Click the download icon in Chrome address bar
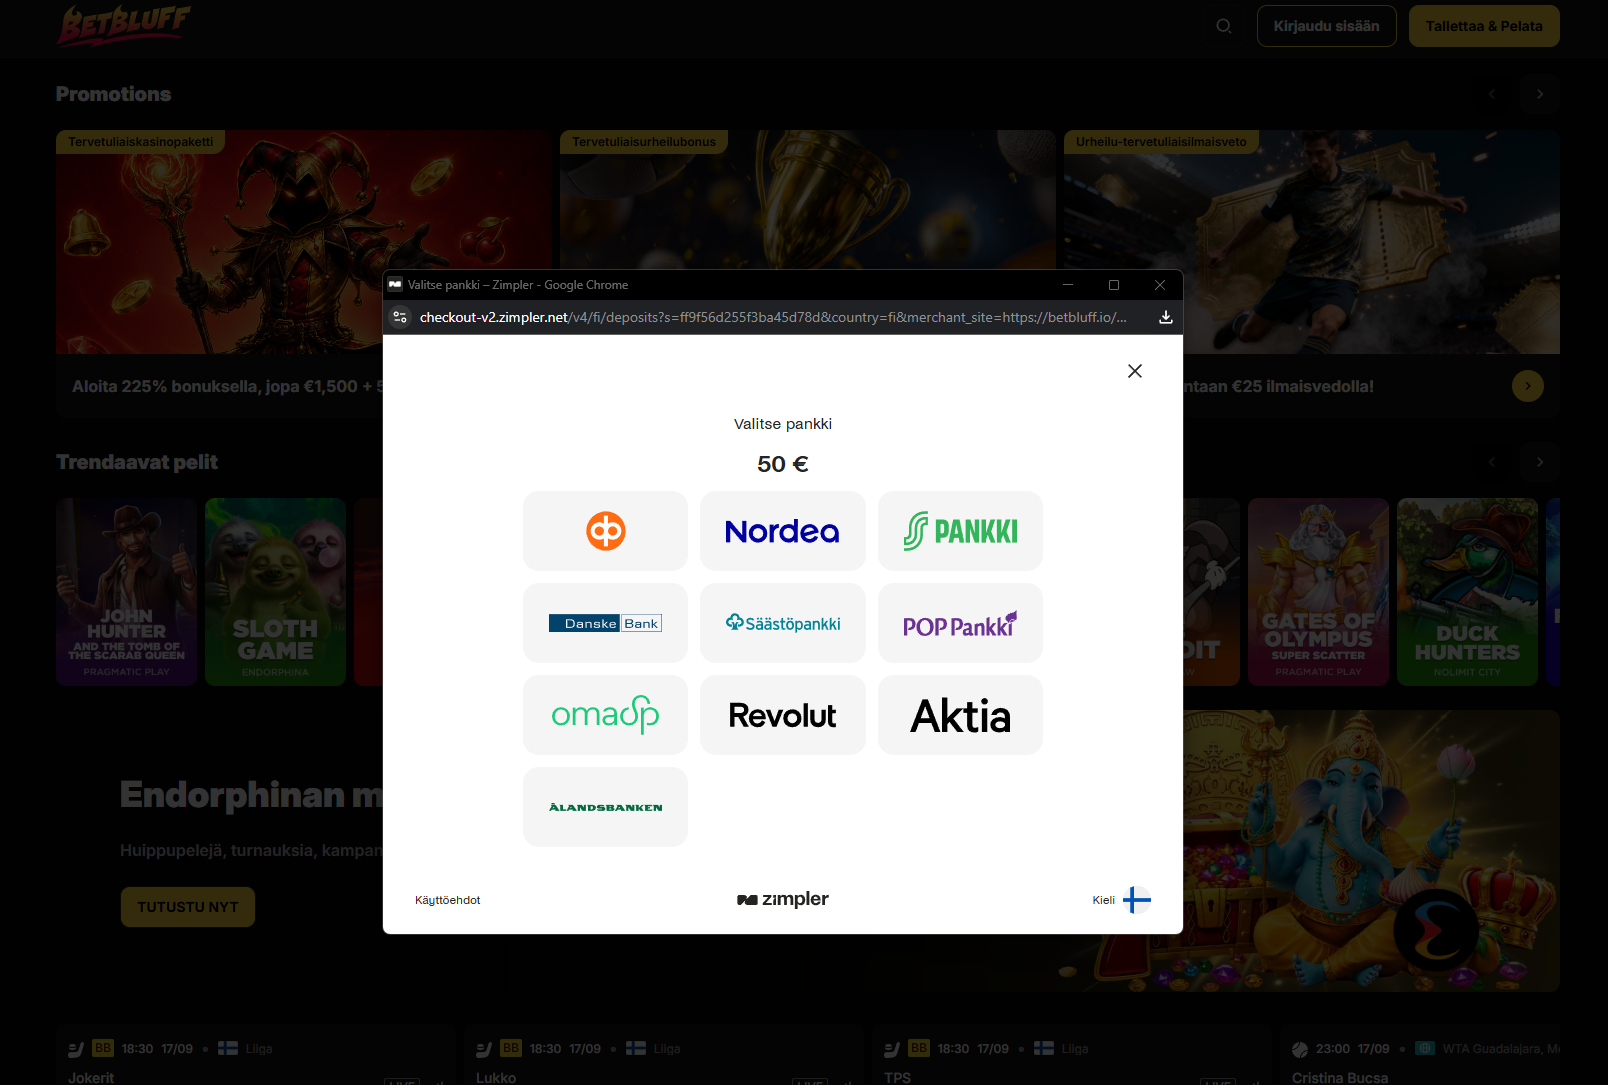Screen dimensions: 1608x1085 point(1165,317)
